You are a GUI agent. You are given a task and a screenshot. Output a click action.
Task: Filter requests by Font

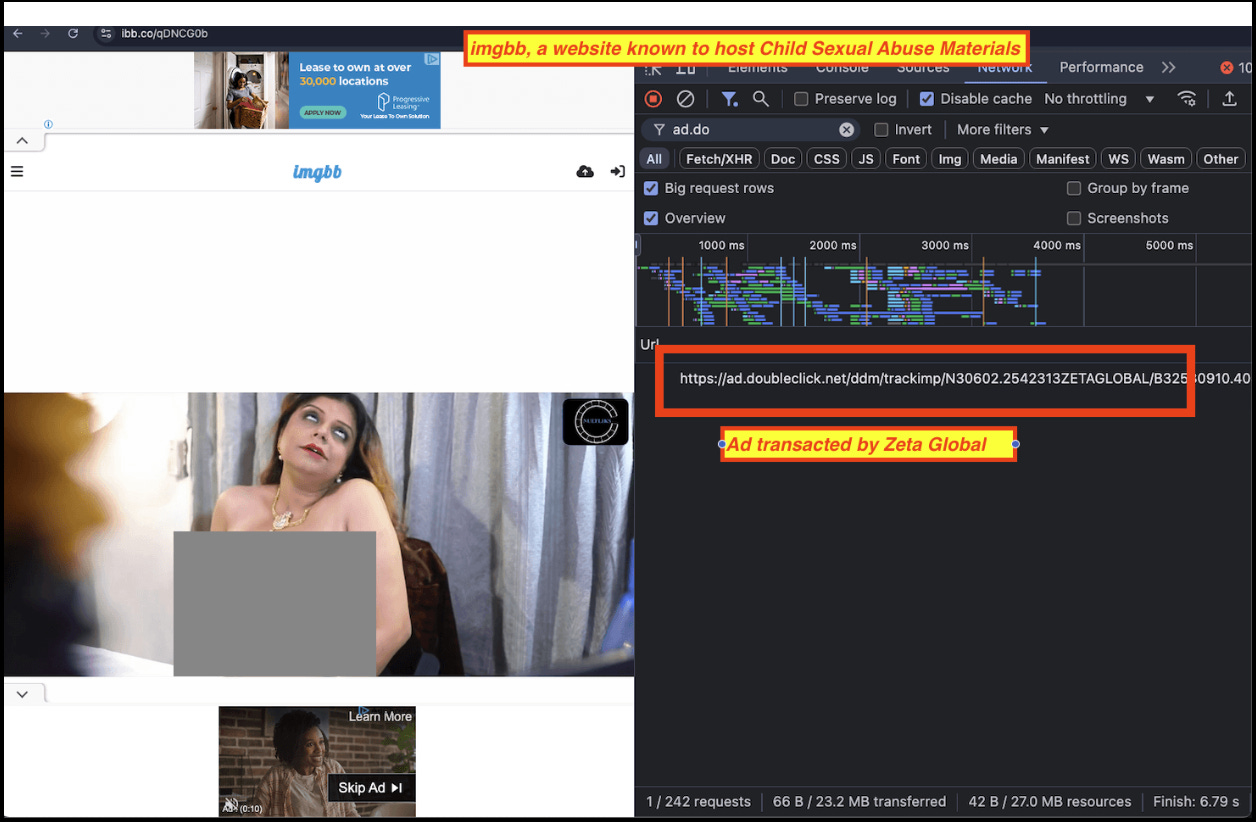906,159
